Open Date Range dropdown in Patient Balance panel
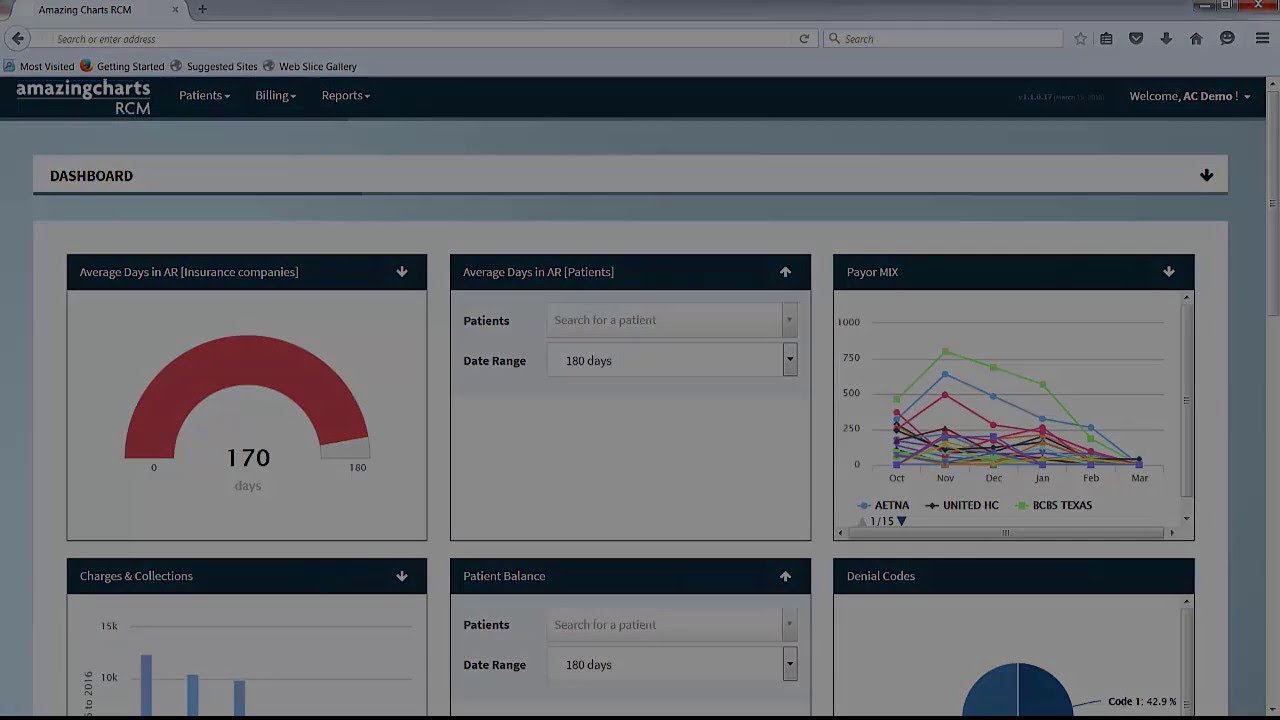1280x720 pixels. 672,664
